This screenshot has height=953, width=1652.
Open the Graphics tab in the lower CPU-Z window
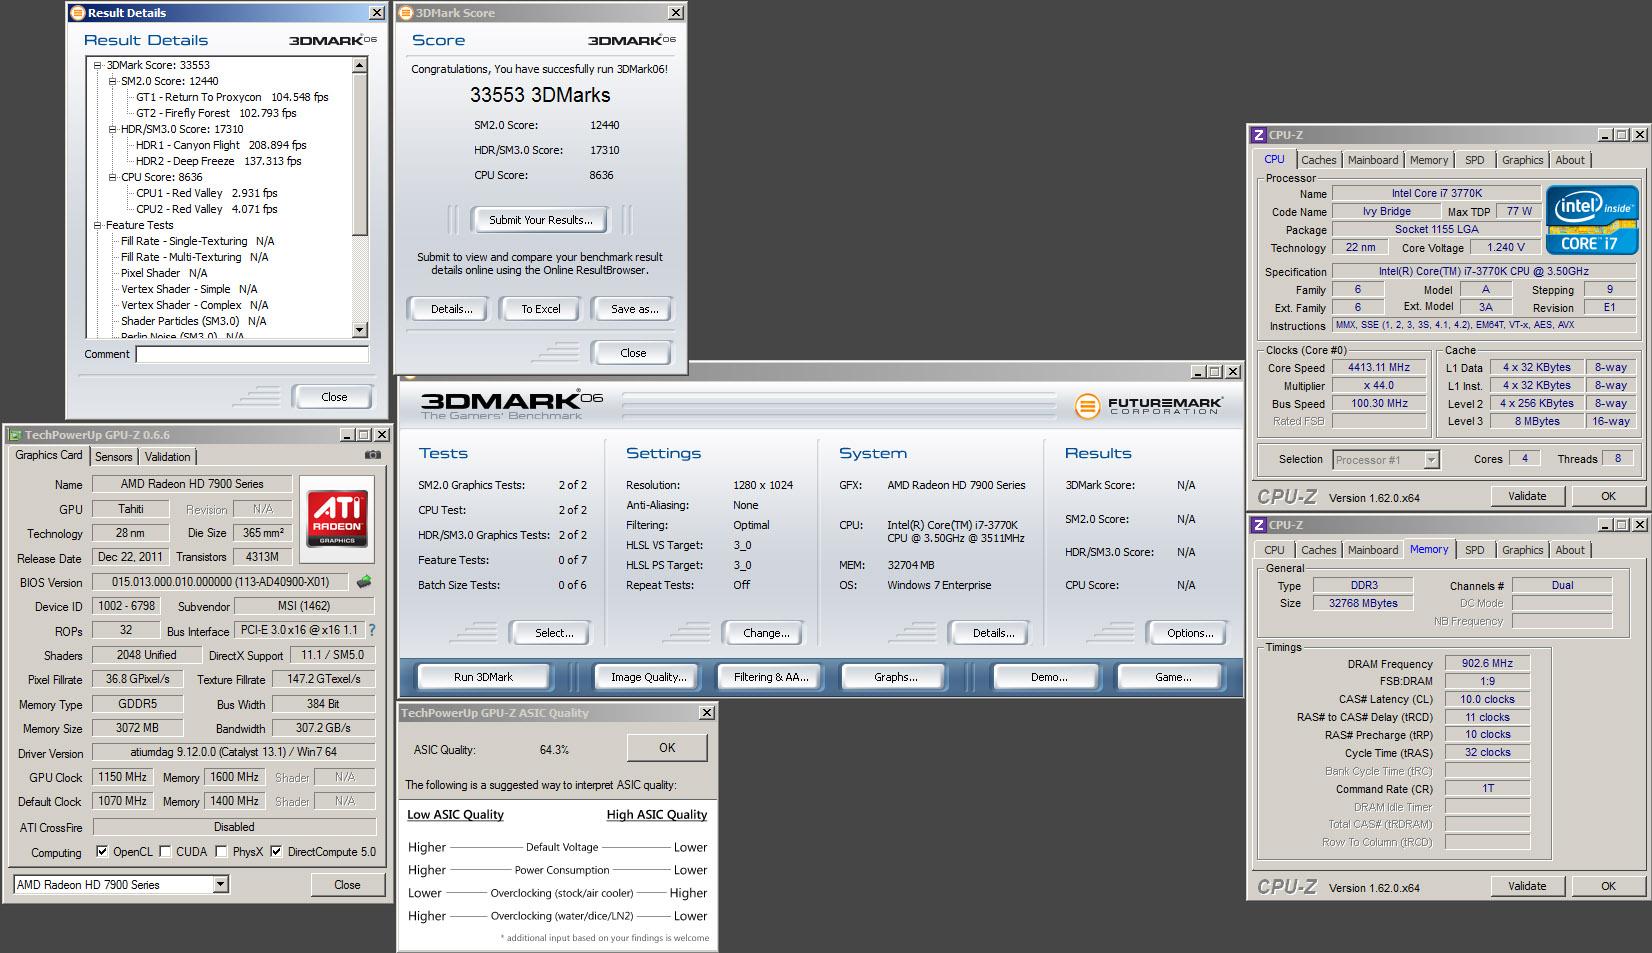point(1522,550)
